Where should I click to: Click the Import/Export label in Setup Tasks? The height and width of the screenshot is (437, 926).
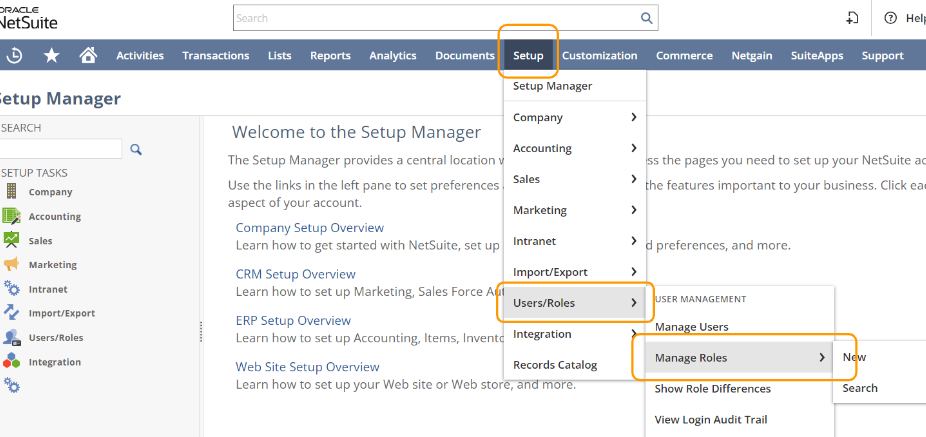[x=61, y=314]
